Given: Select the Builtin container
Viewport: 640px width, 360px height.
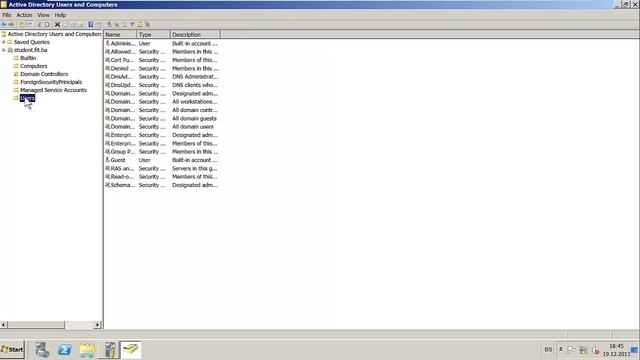Looking at the screenshot, I should pos(28,58).
